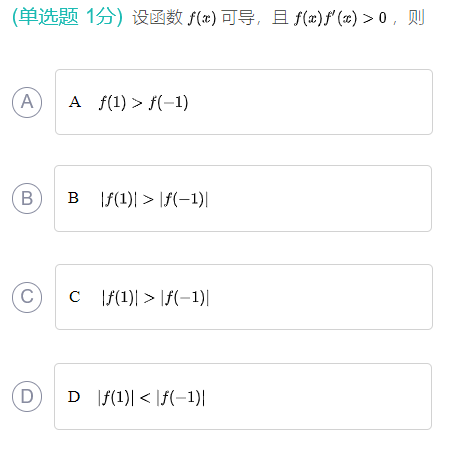Click the bold letter B inside second answer box
Viewport: 473px width, 453px height.
click(73, 198)
